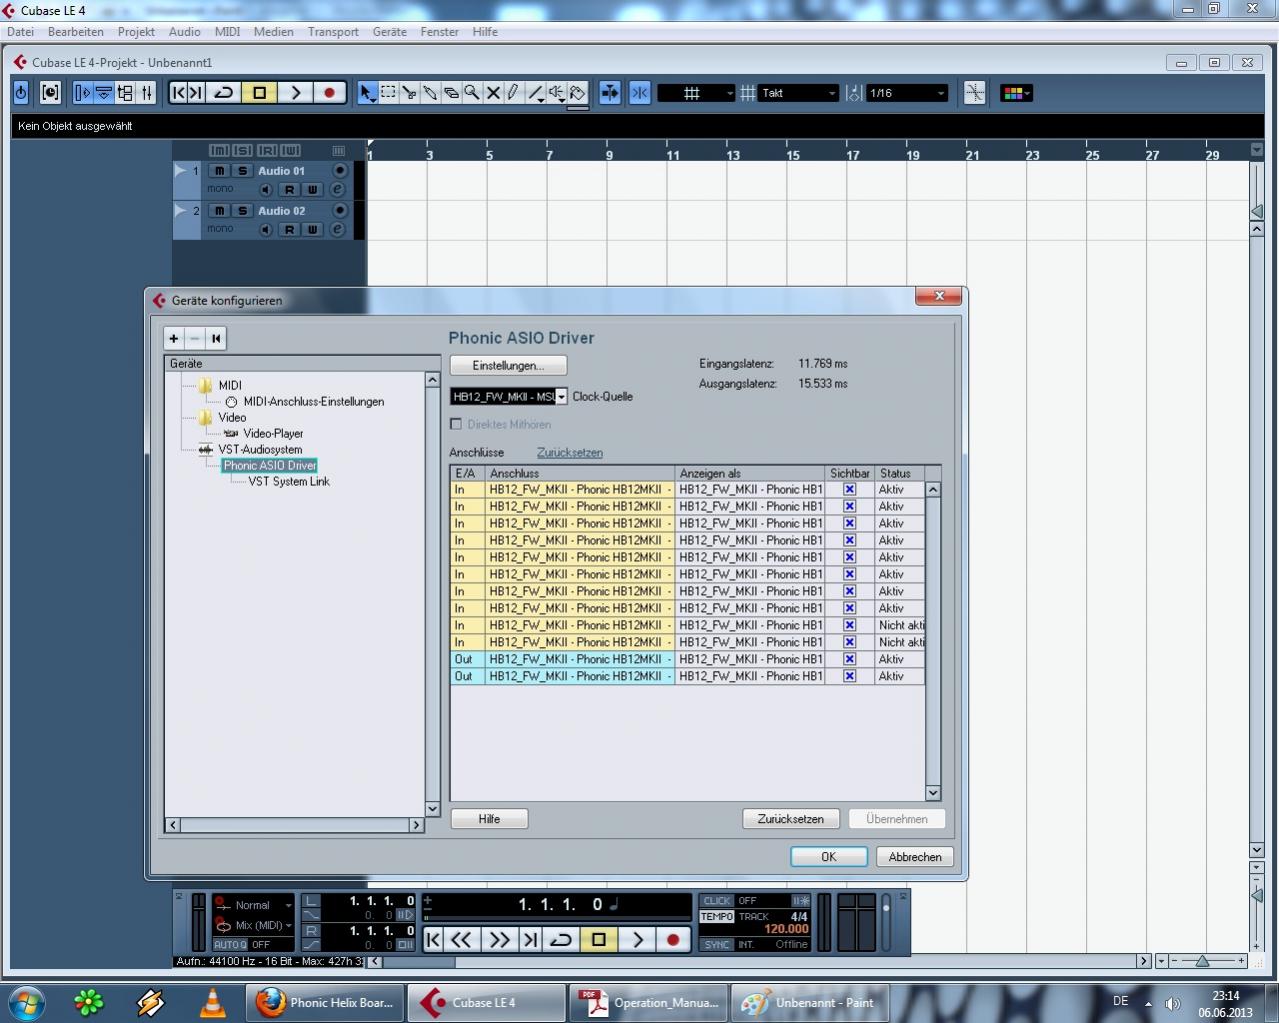1279x1023 pixels.
Task: Click Rewind in the transport panel
Action: tap(461, 939)
